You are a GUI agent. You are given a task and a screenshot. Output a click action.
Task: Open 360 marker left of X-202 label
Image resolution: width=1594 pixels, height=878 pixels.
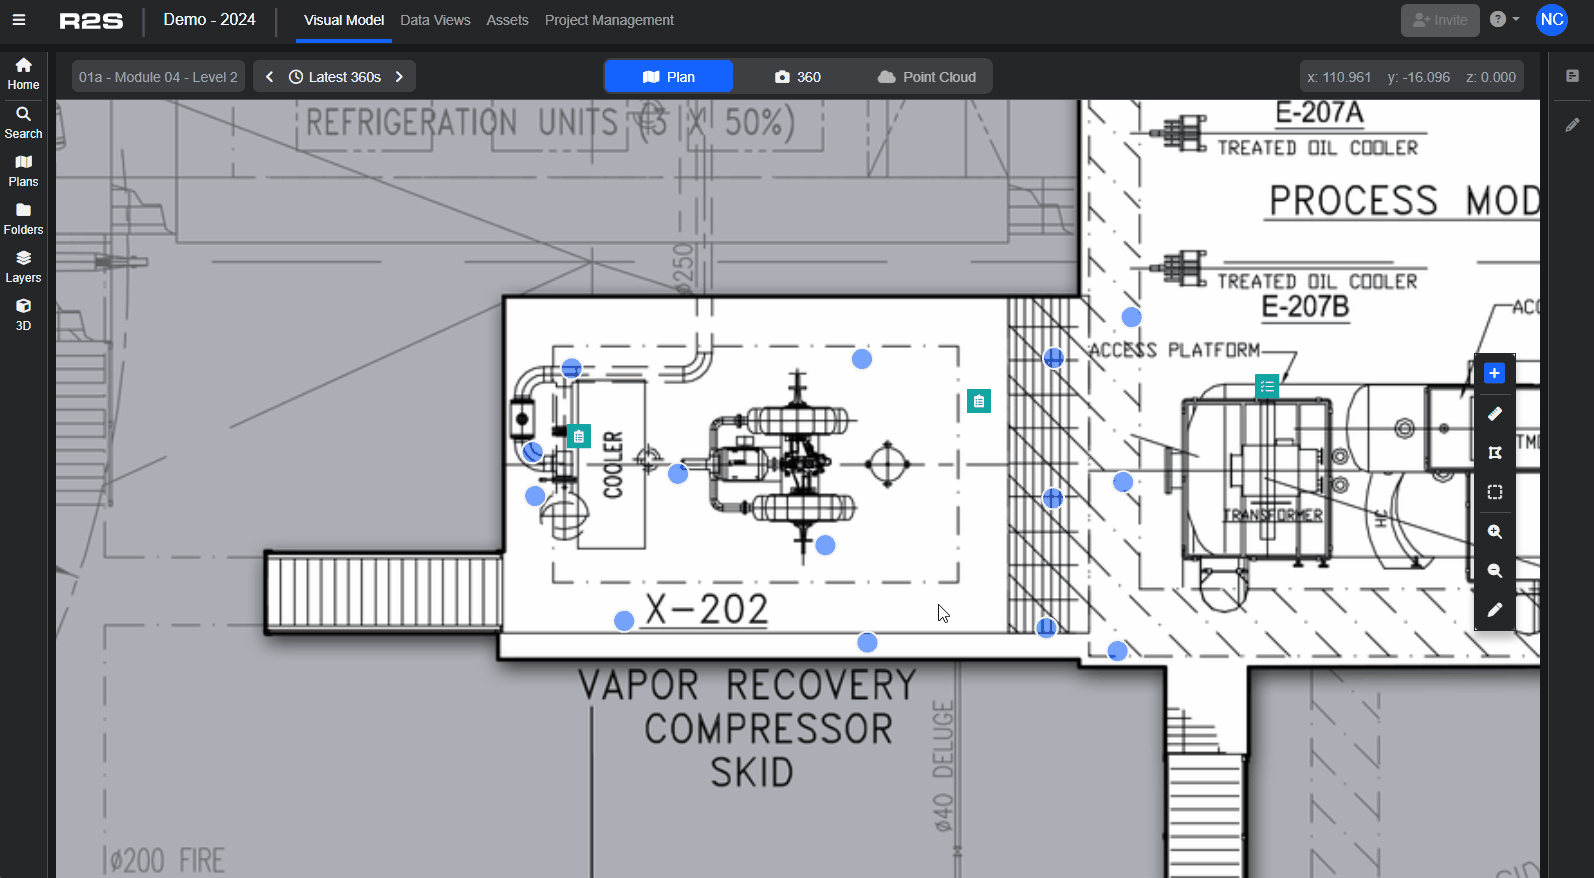pyautogui.click(x=624, y=621)
